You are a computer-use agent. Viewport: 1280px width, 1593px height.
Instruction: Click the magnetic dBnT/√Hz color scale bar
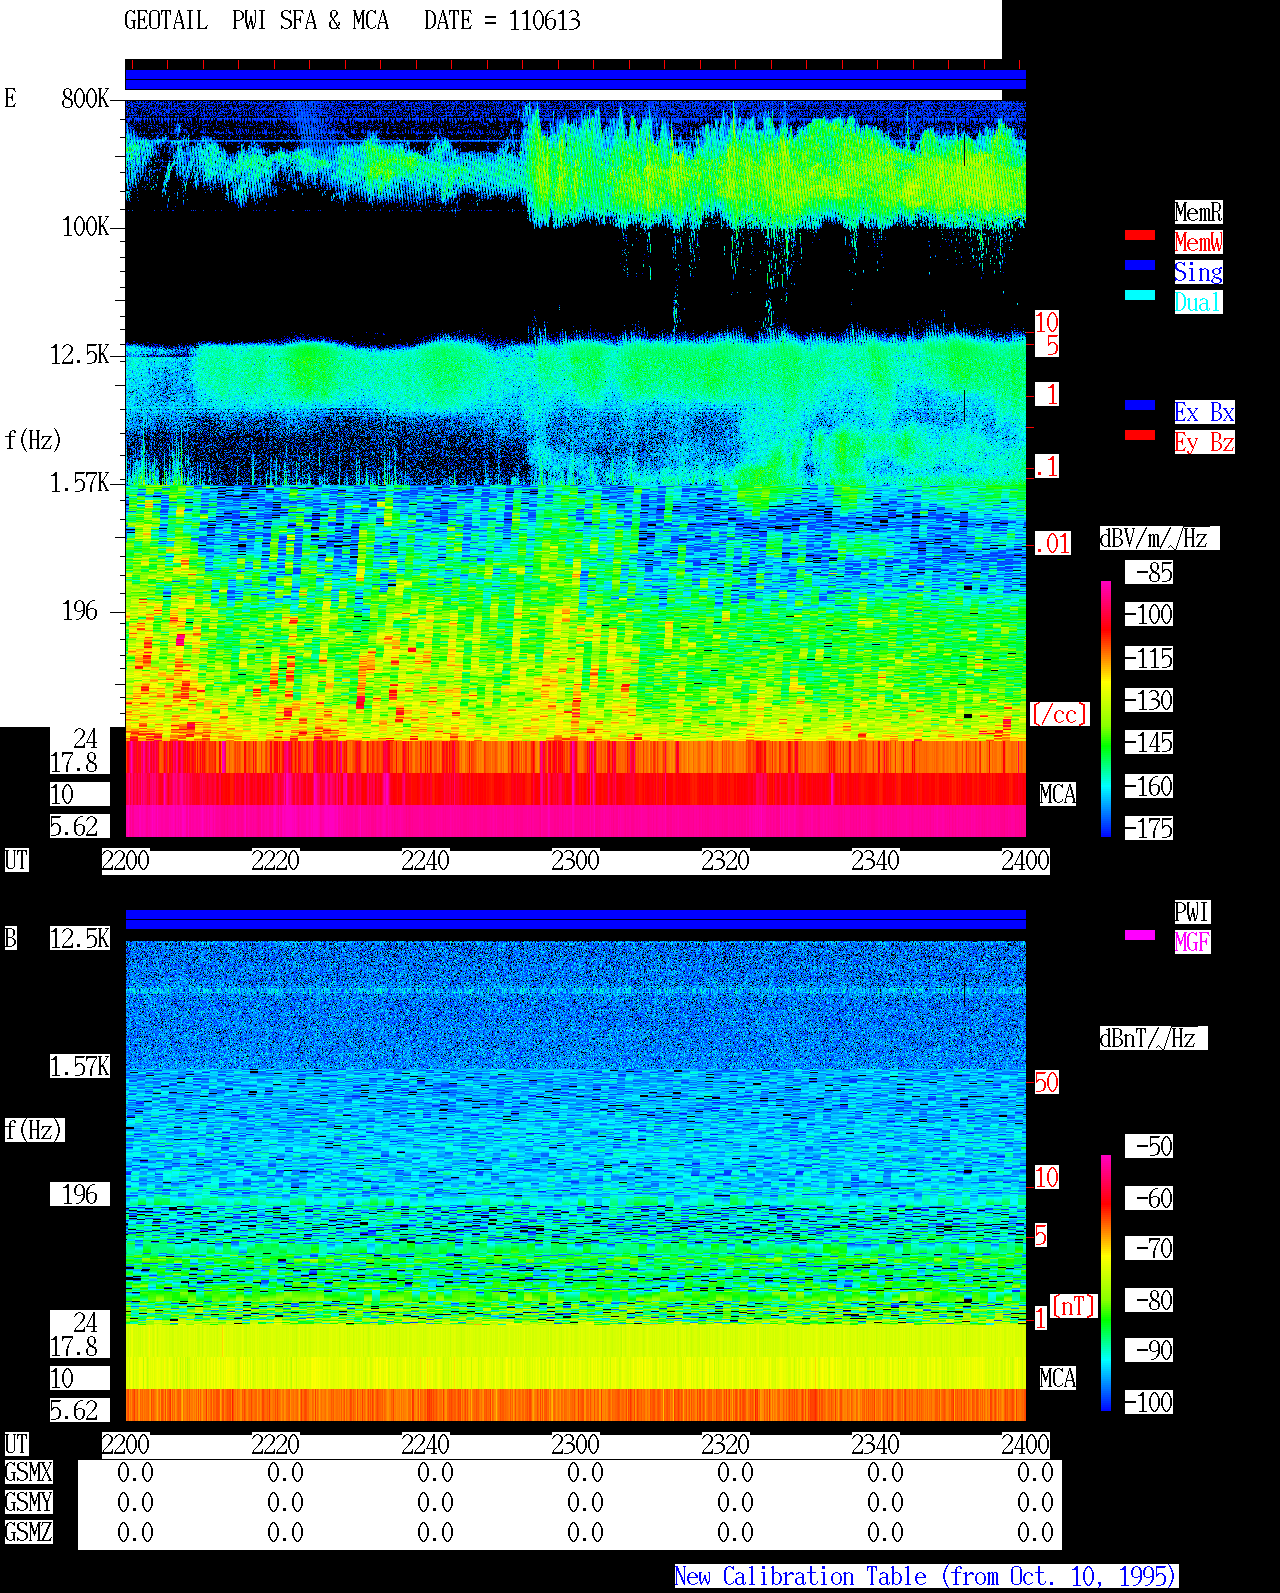point(1106,1283)
